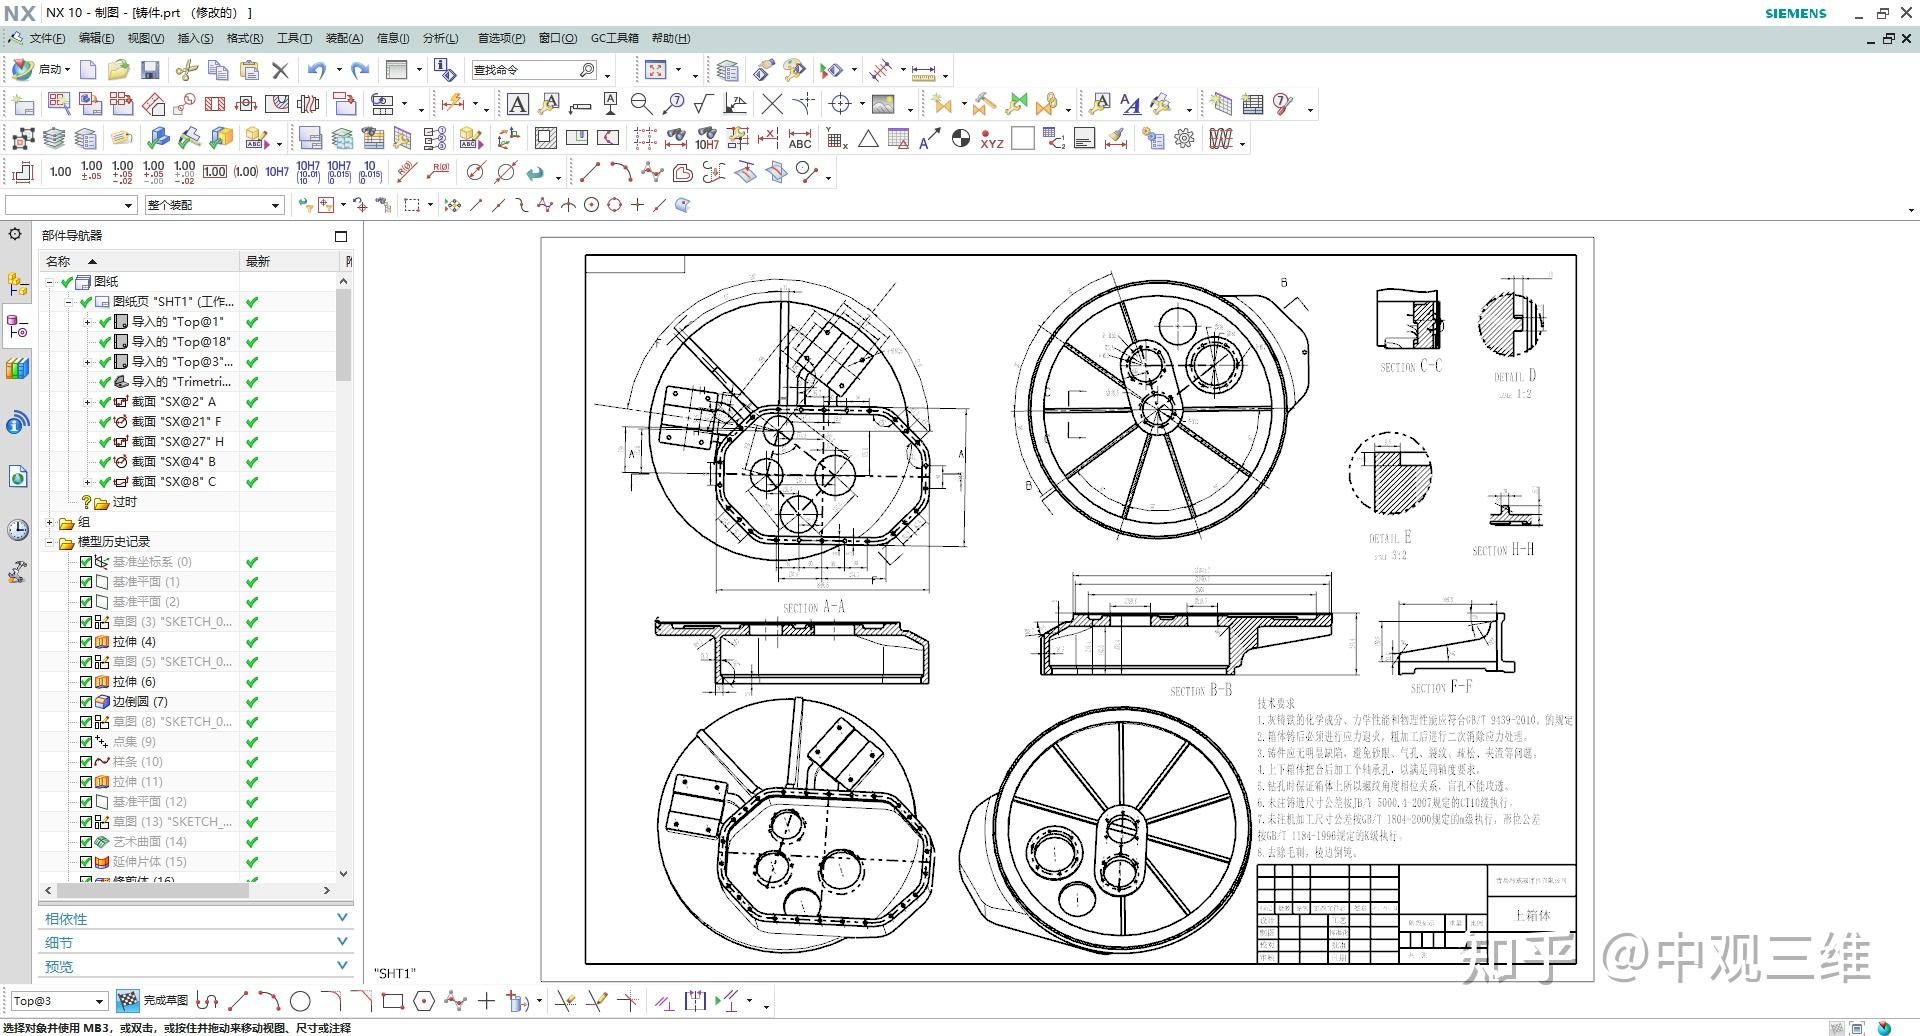Open the History clock sidebar icon
Screen dimensions: 1920x1036
(x=17, y=530)
